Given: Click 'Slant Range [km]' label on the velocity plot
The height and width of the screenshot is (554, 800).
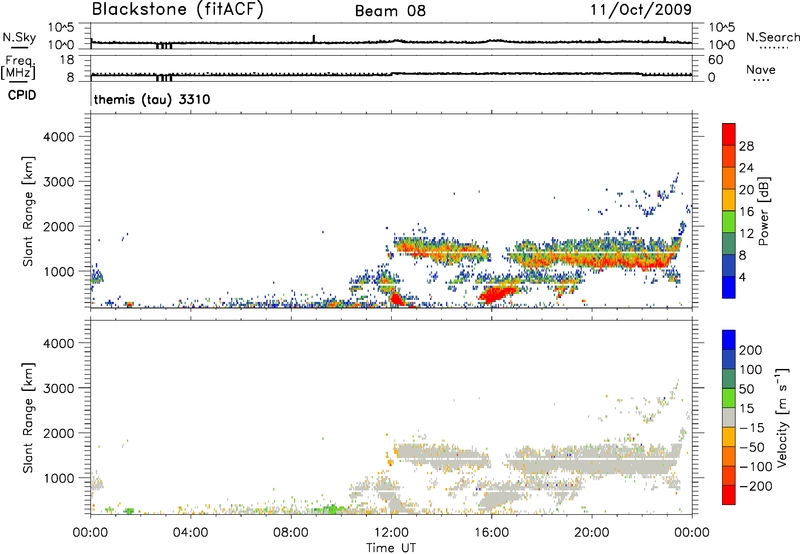Looking at the screenshot, I should (x=28, y=417).
